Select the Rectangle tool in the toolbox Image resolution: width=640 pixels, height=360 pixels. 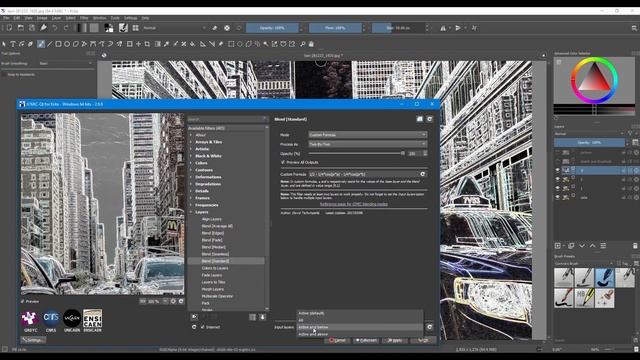(58, 44)
